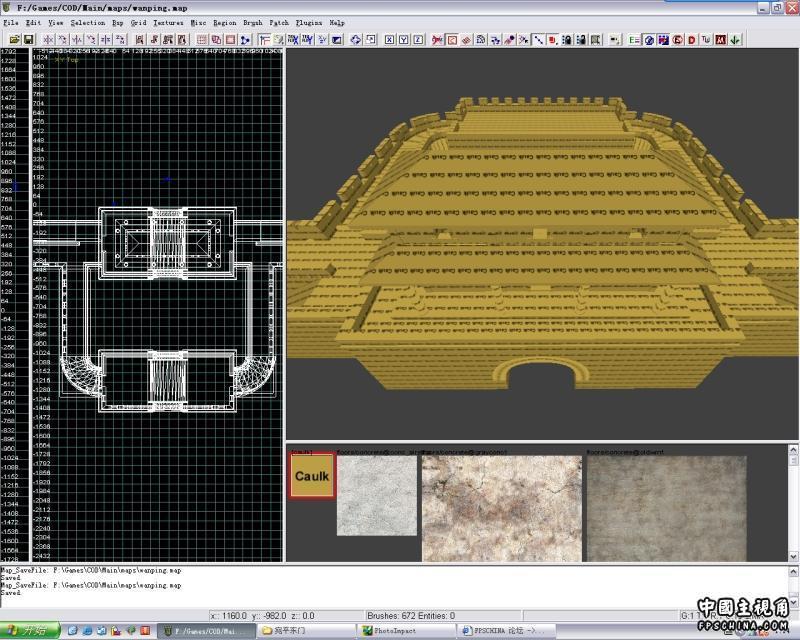
Task: Click the texture browser scroll-down arrow
Action: click(x=793, y=556)
